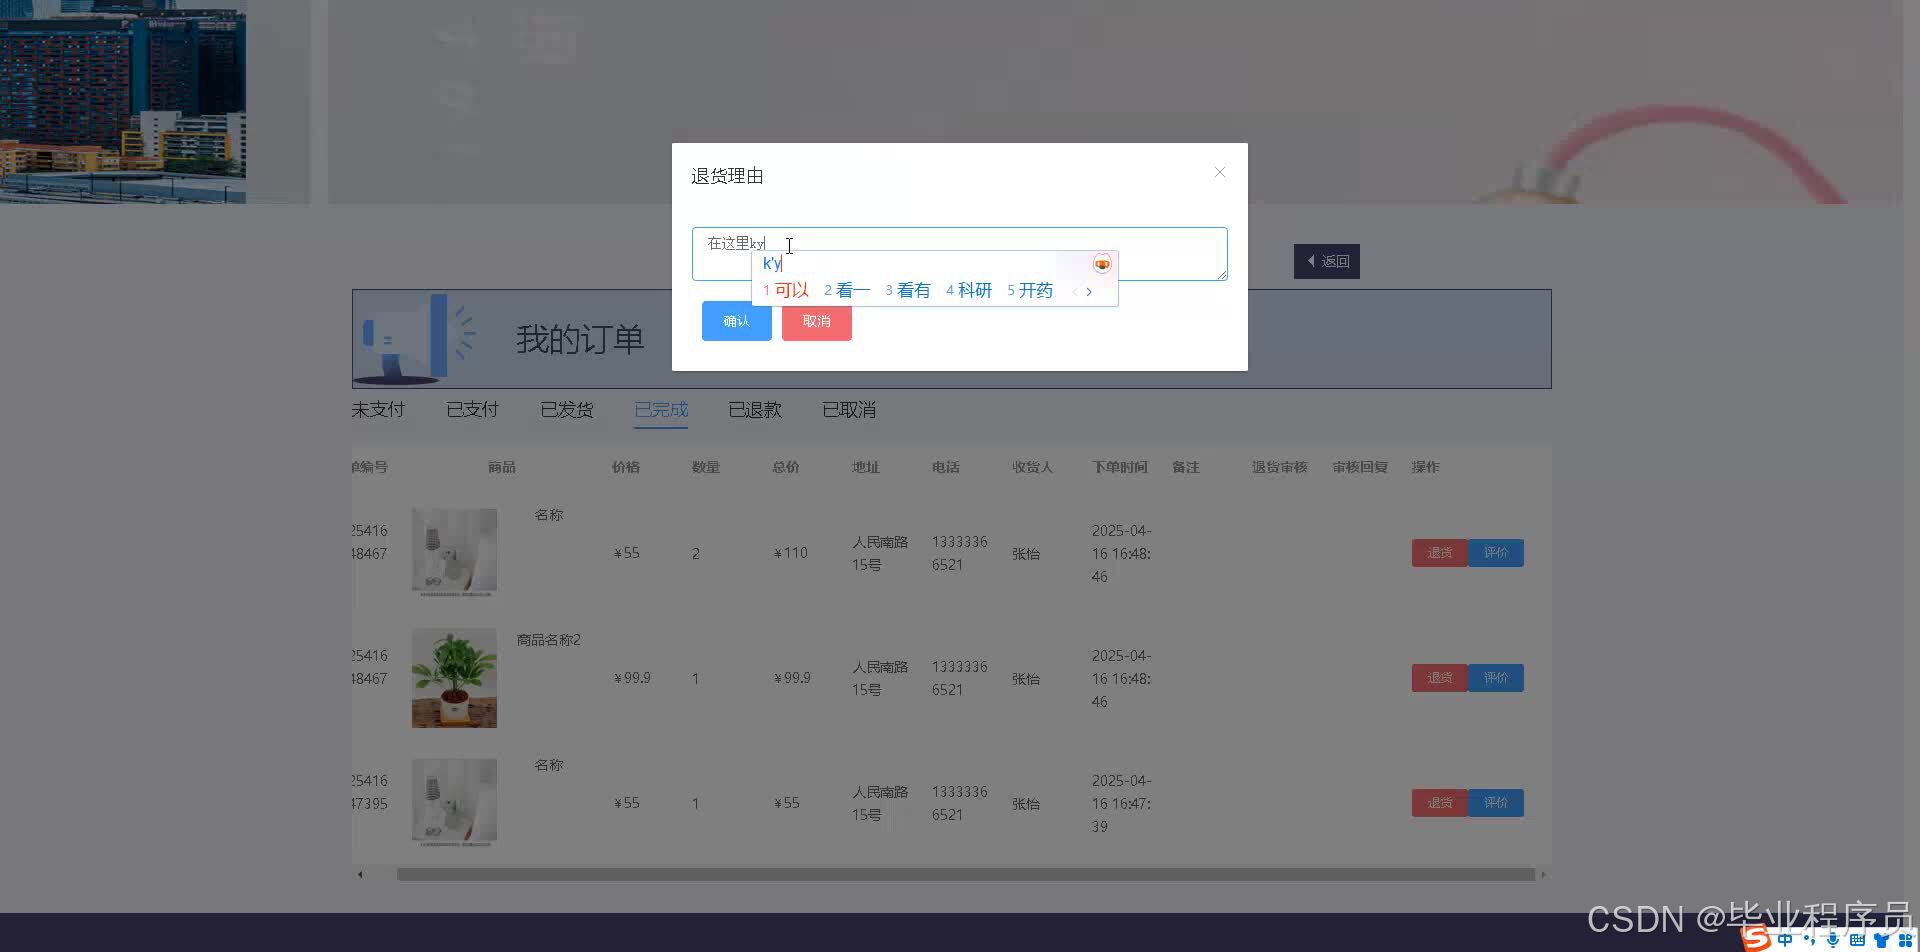This screenshot has width=1920, height=952.
Task: Click the 收货人 column header
Action: (1032, 467)
